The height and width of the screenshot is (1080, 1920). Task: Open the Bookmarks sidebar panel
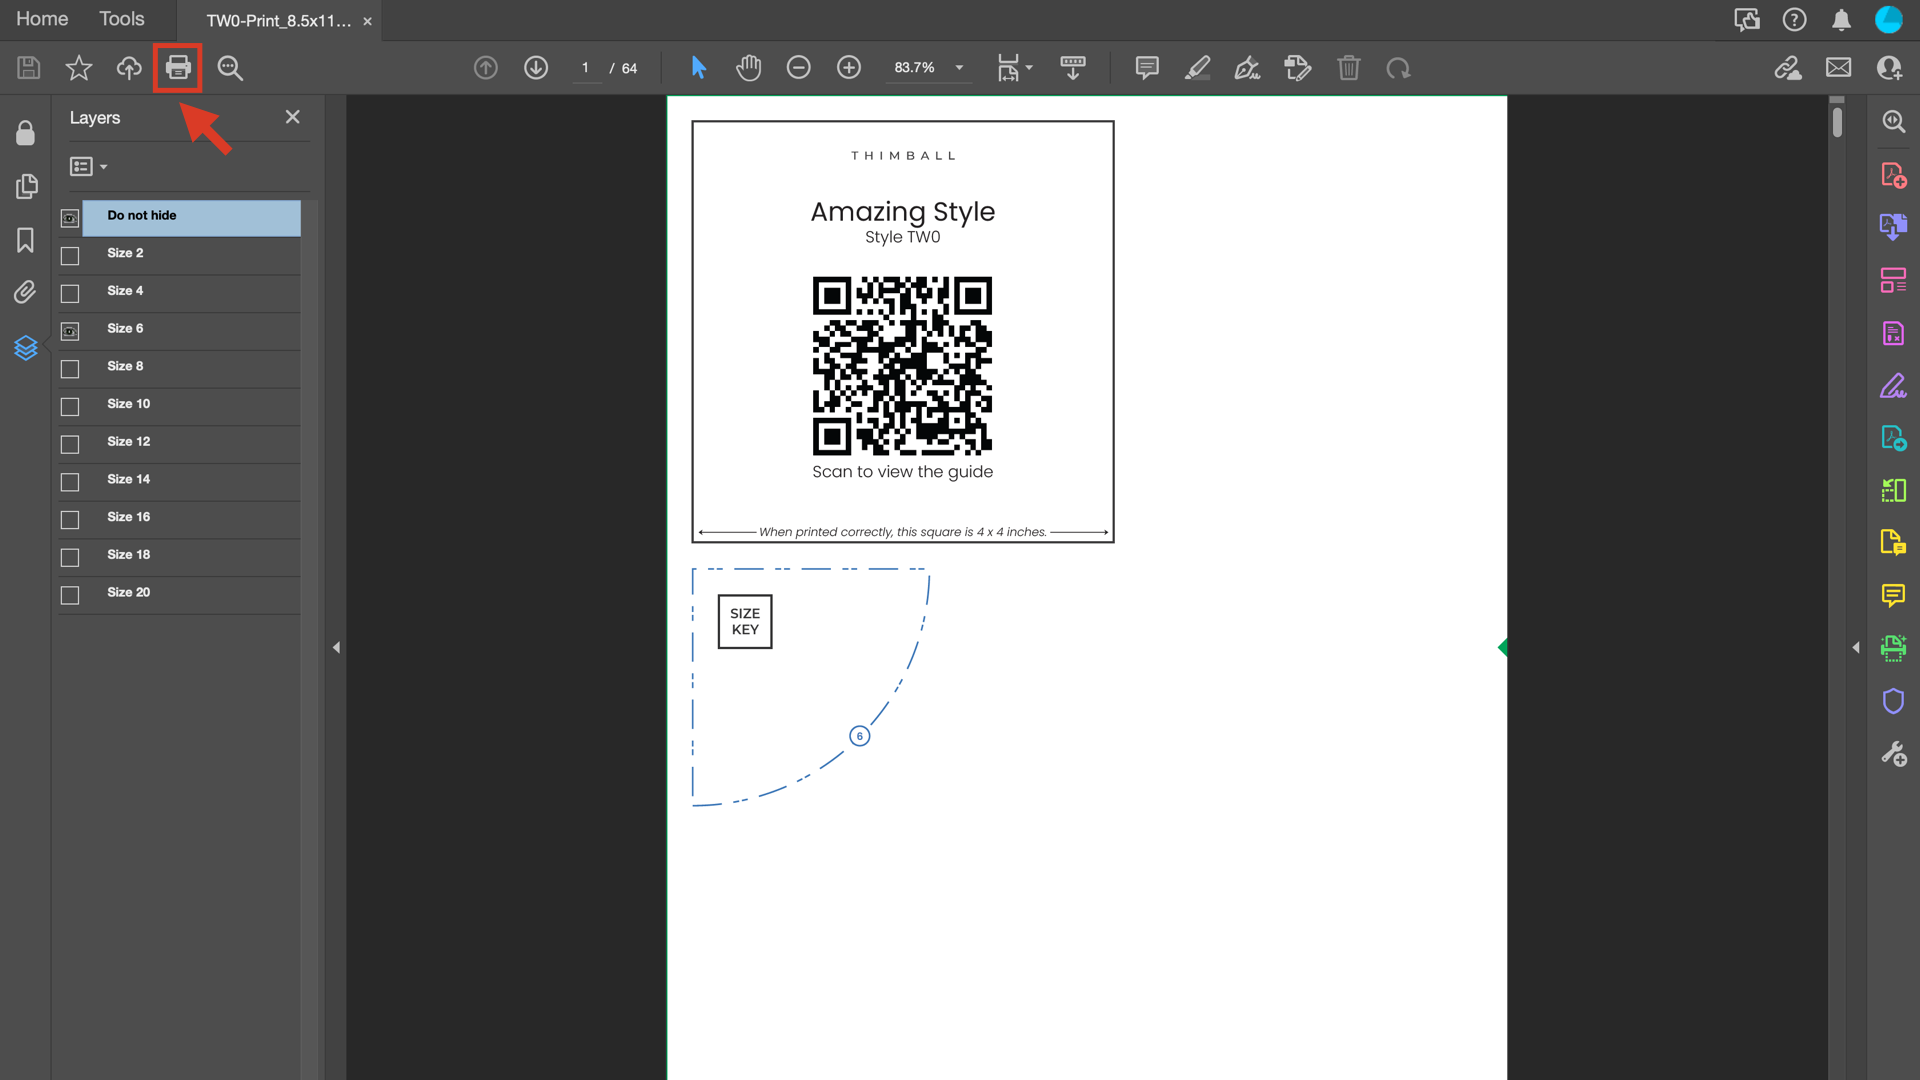click(26, 240)
